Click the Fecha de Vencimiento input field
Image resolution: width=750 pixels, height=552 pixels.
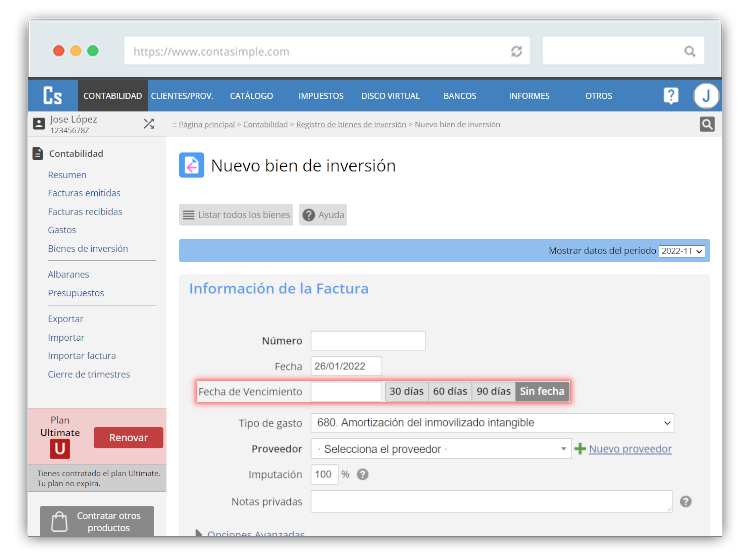click(346, 391)
